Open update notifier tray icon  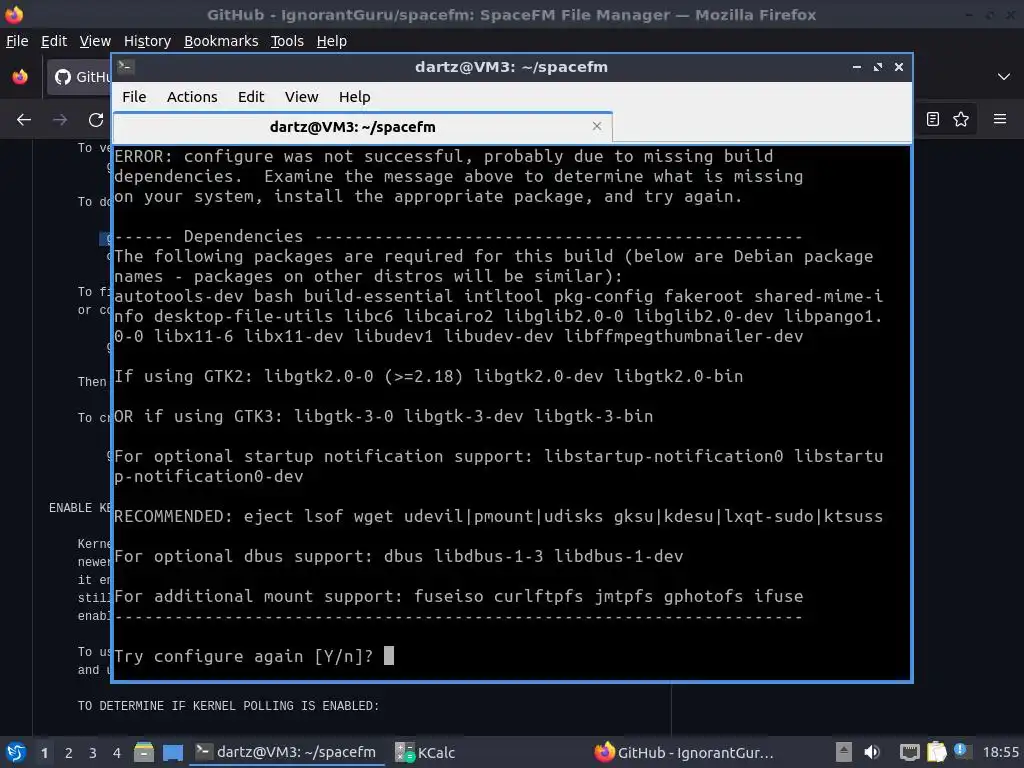pos(961,751)
